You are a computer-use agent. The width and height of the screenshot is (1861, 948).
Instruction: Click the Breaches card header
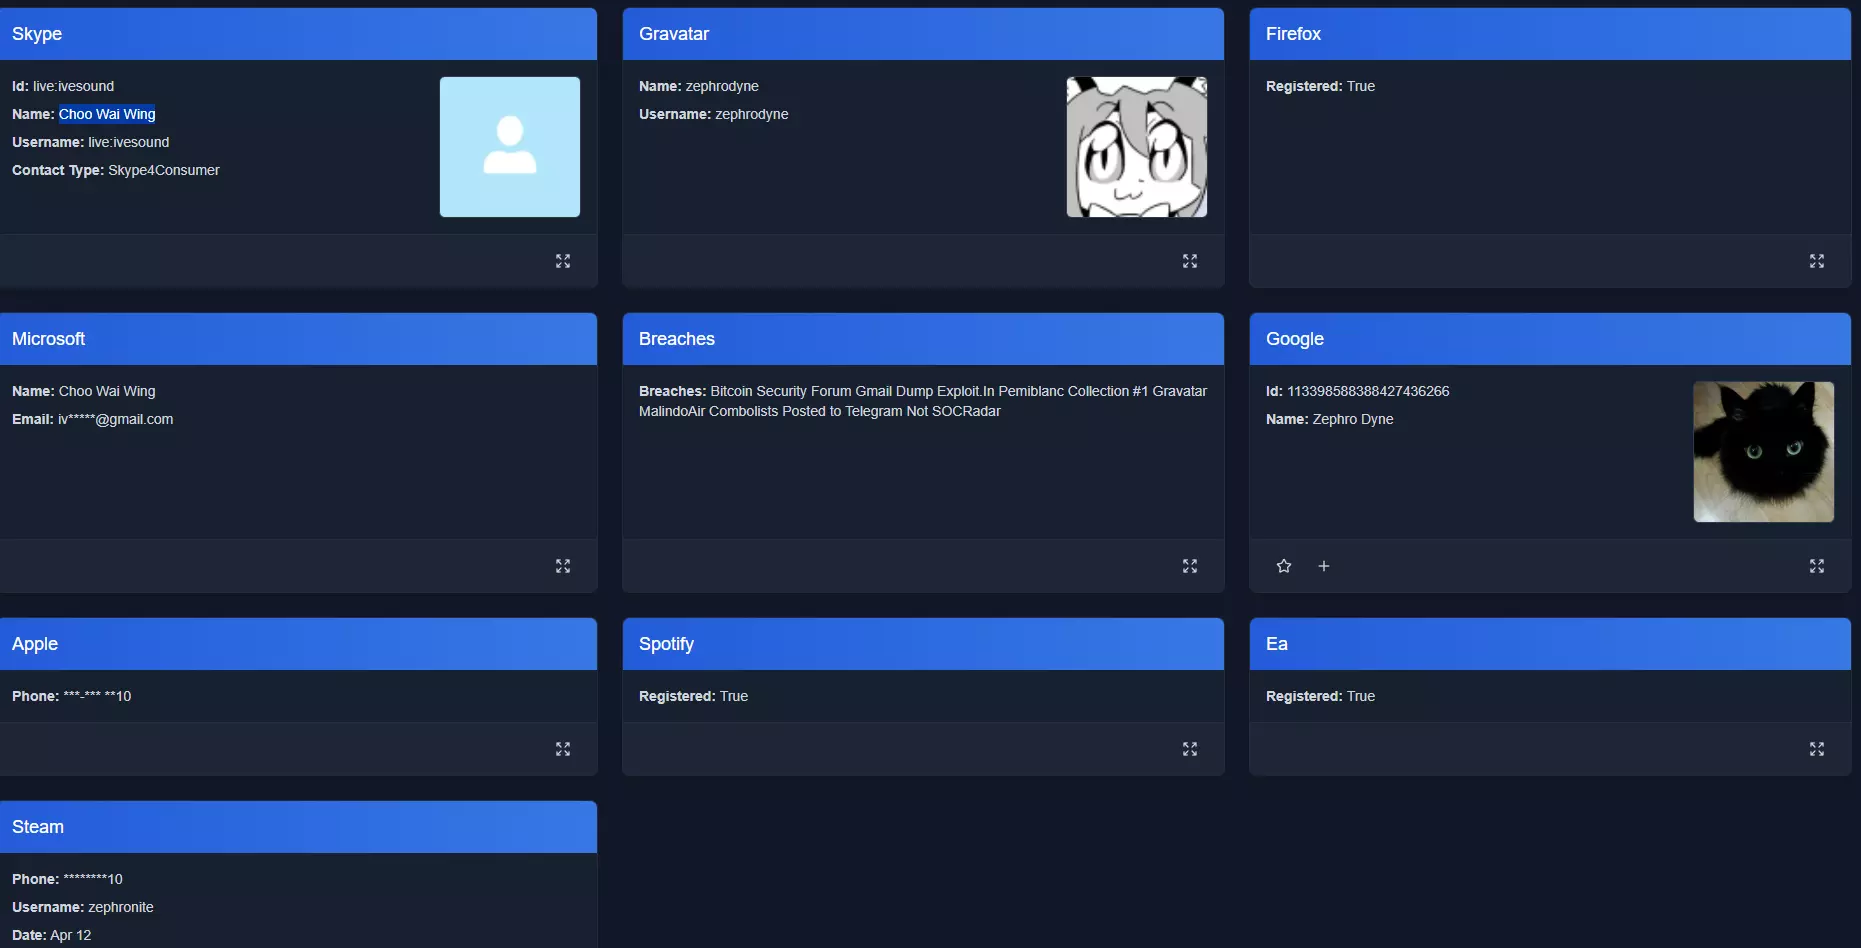pos(923,339)
